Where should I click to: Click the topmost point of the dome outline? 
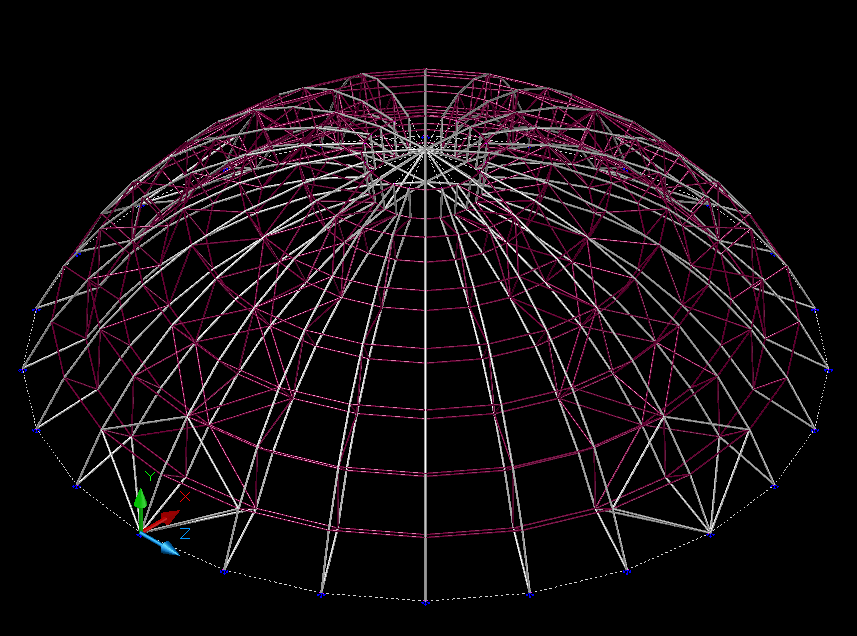[x=426, y=69]
